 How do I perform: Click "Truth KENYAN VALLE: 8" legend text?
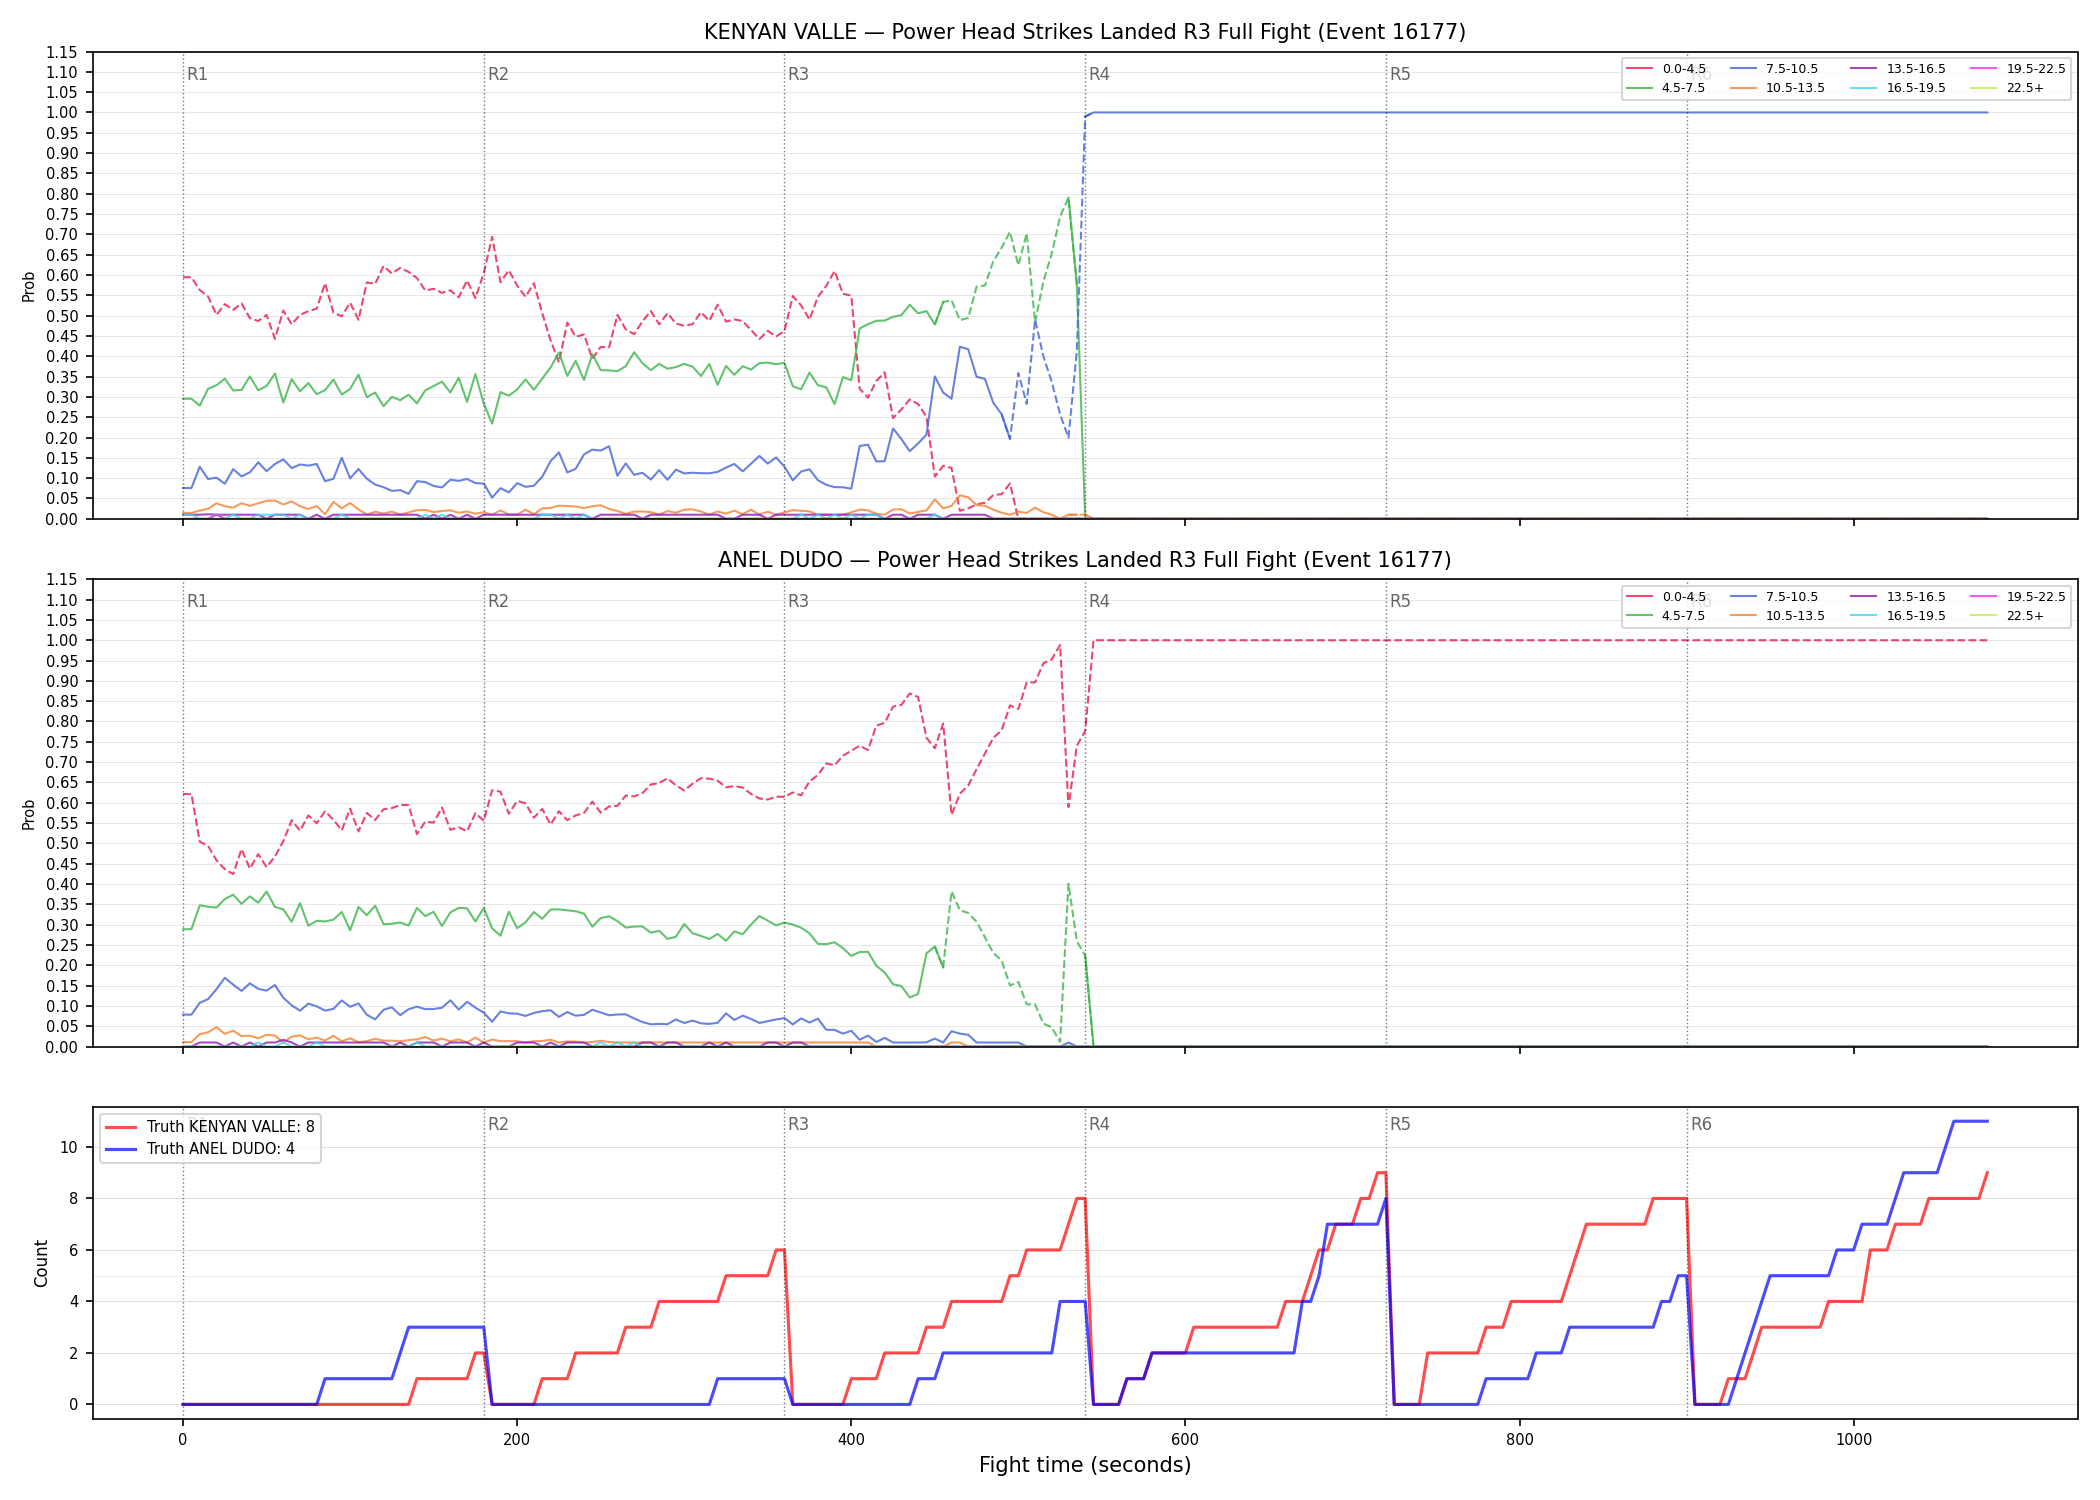click(230, 1126)
